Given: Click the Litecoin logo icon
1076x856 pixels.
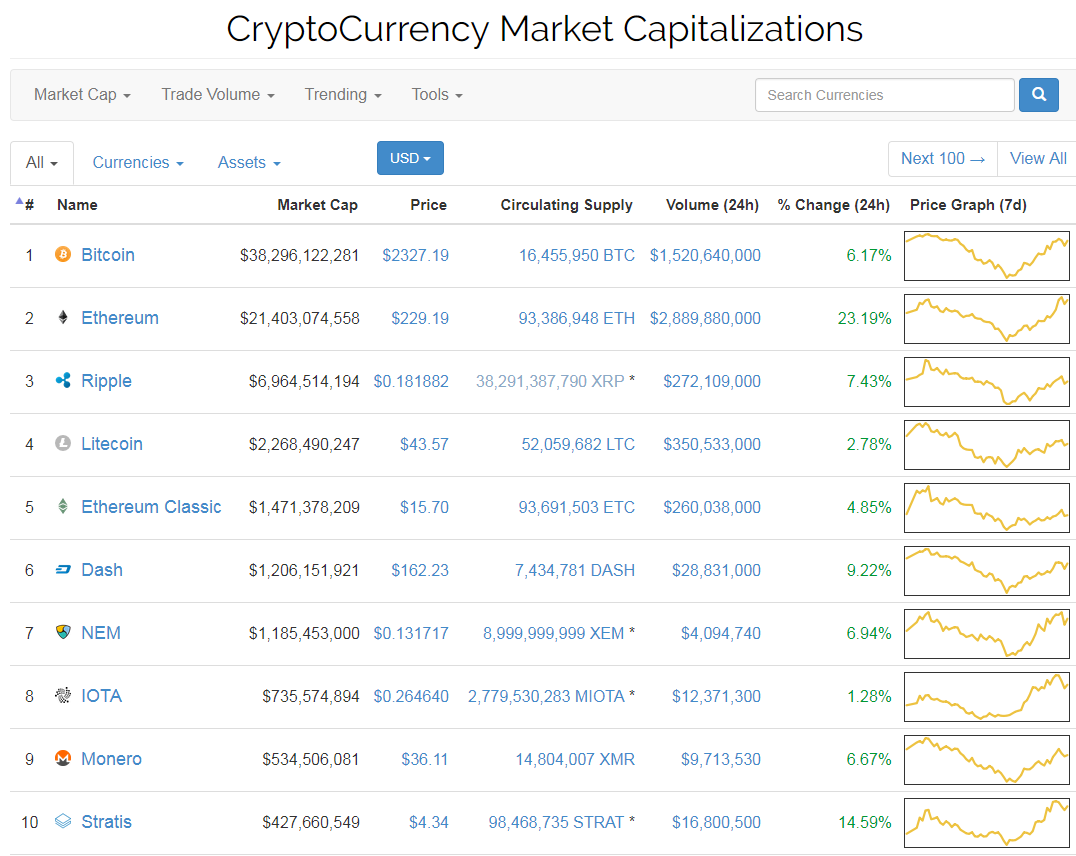Looking at the screenshot, I should 62,443.
